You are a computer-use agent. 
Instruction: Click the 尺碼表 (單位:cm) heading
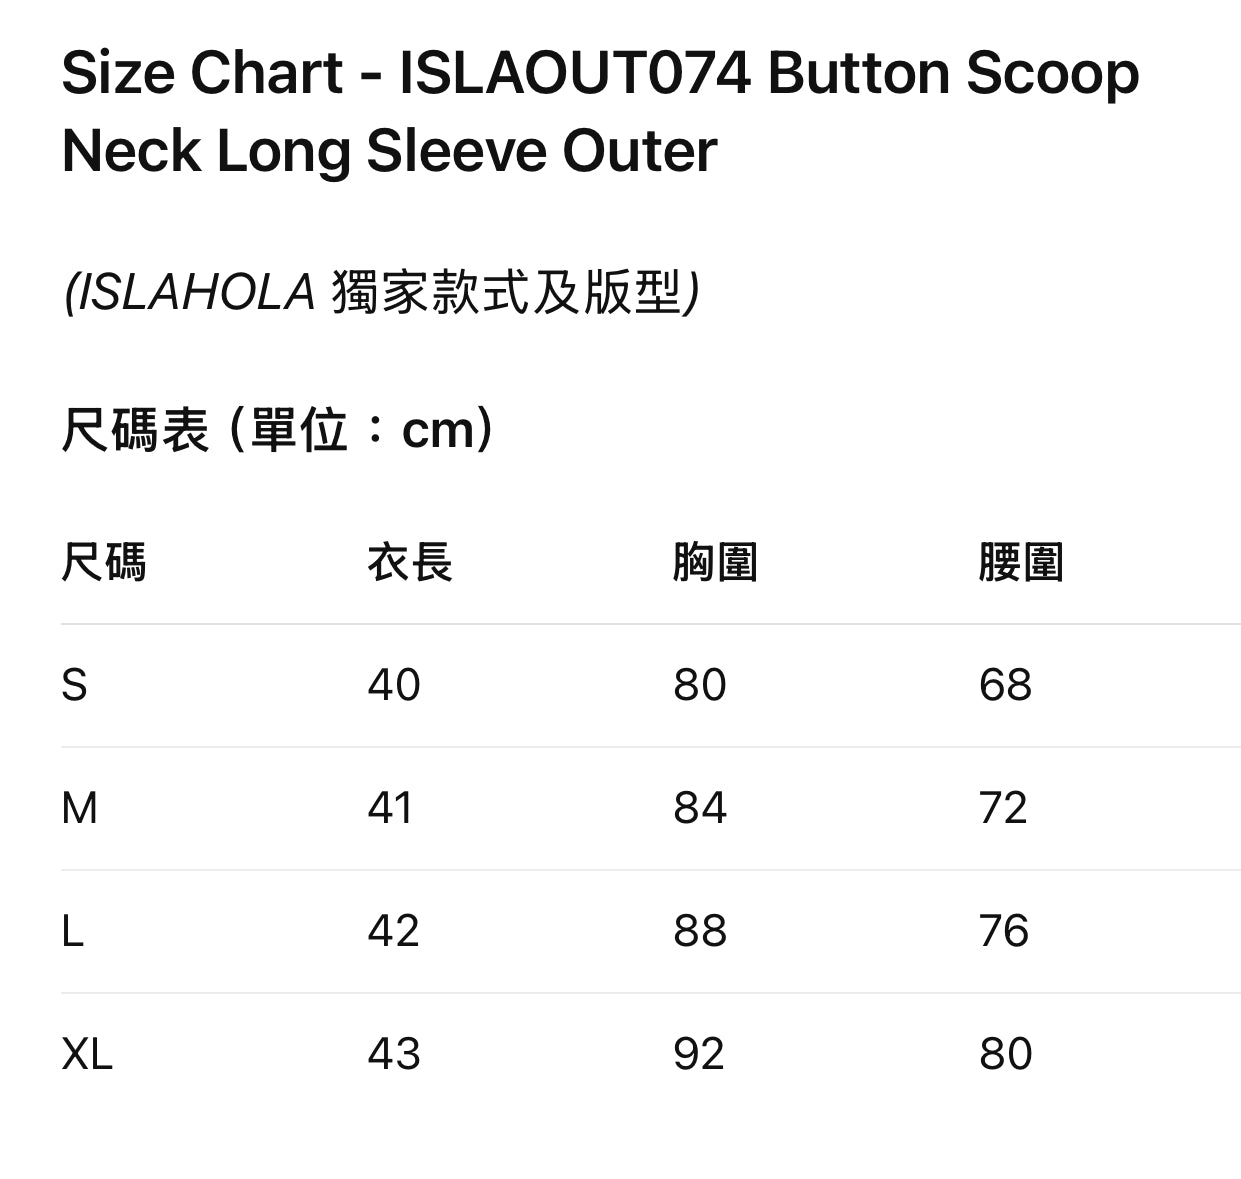[x=277, y=430]
